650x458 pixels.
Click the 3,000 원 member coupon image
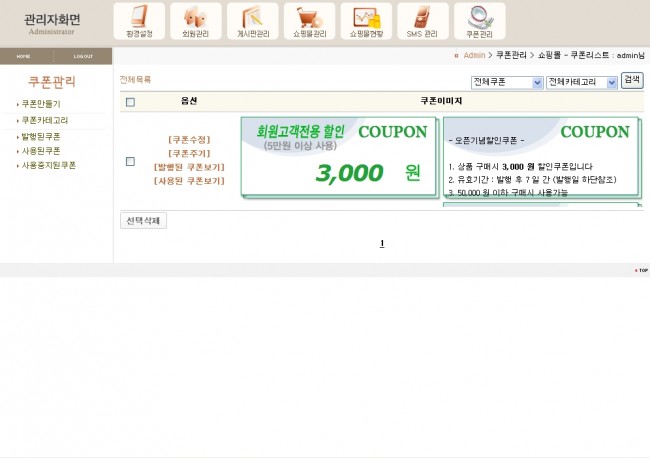click(340, 157)
